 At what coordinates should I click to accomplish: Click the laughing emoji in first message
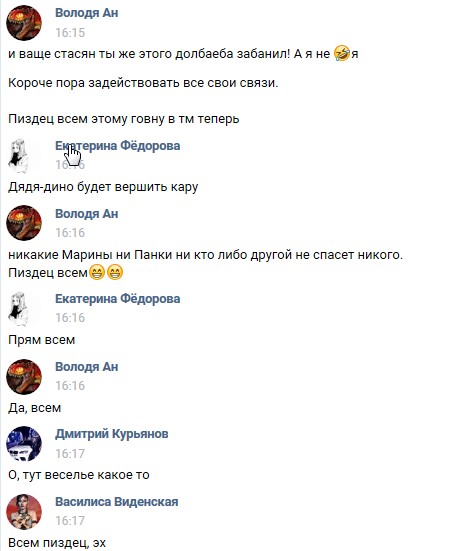341,53
